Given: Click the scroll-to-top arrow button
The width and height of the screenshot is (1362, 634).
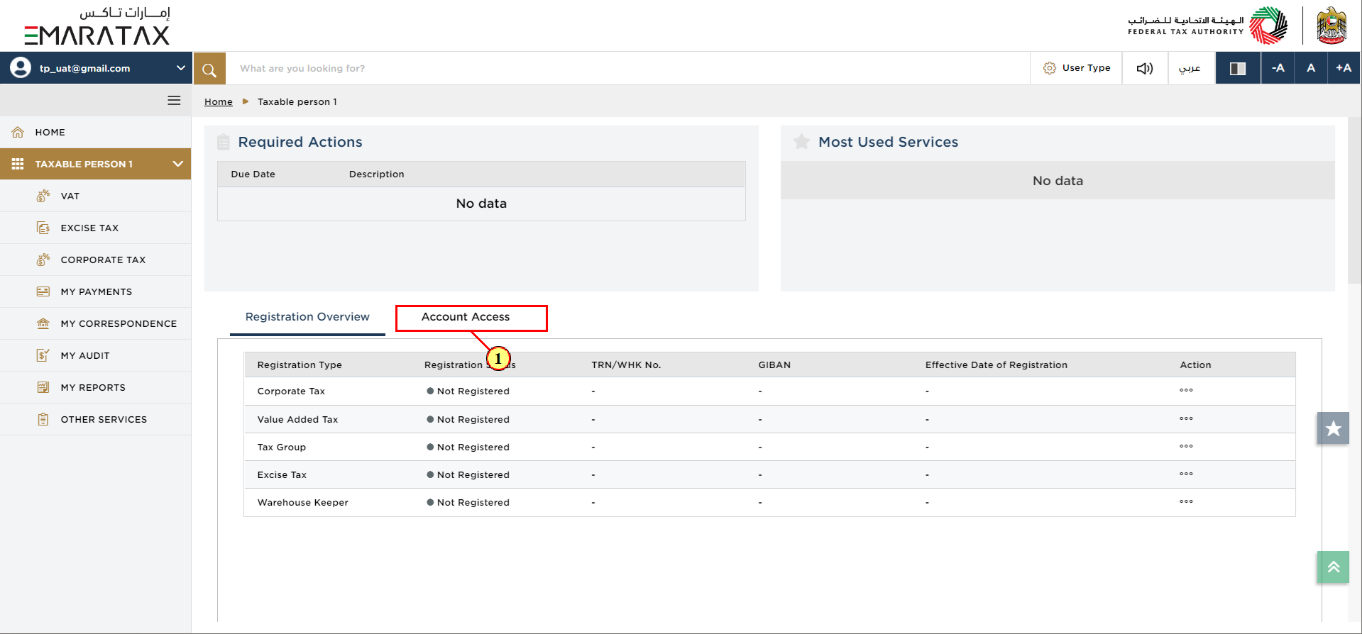Looking at the screenshot, I should (1333, 567).
